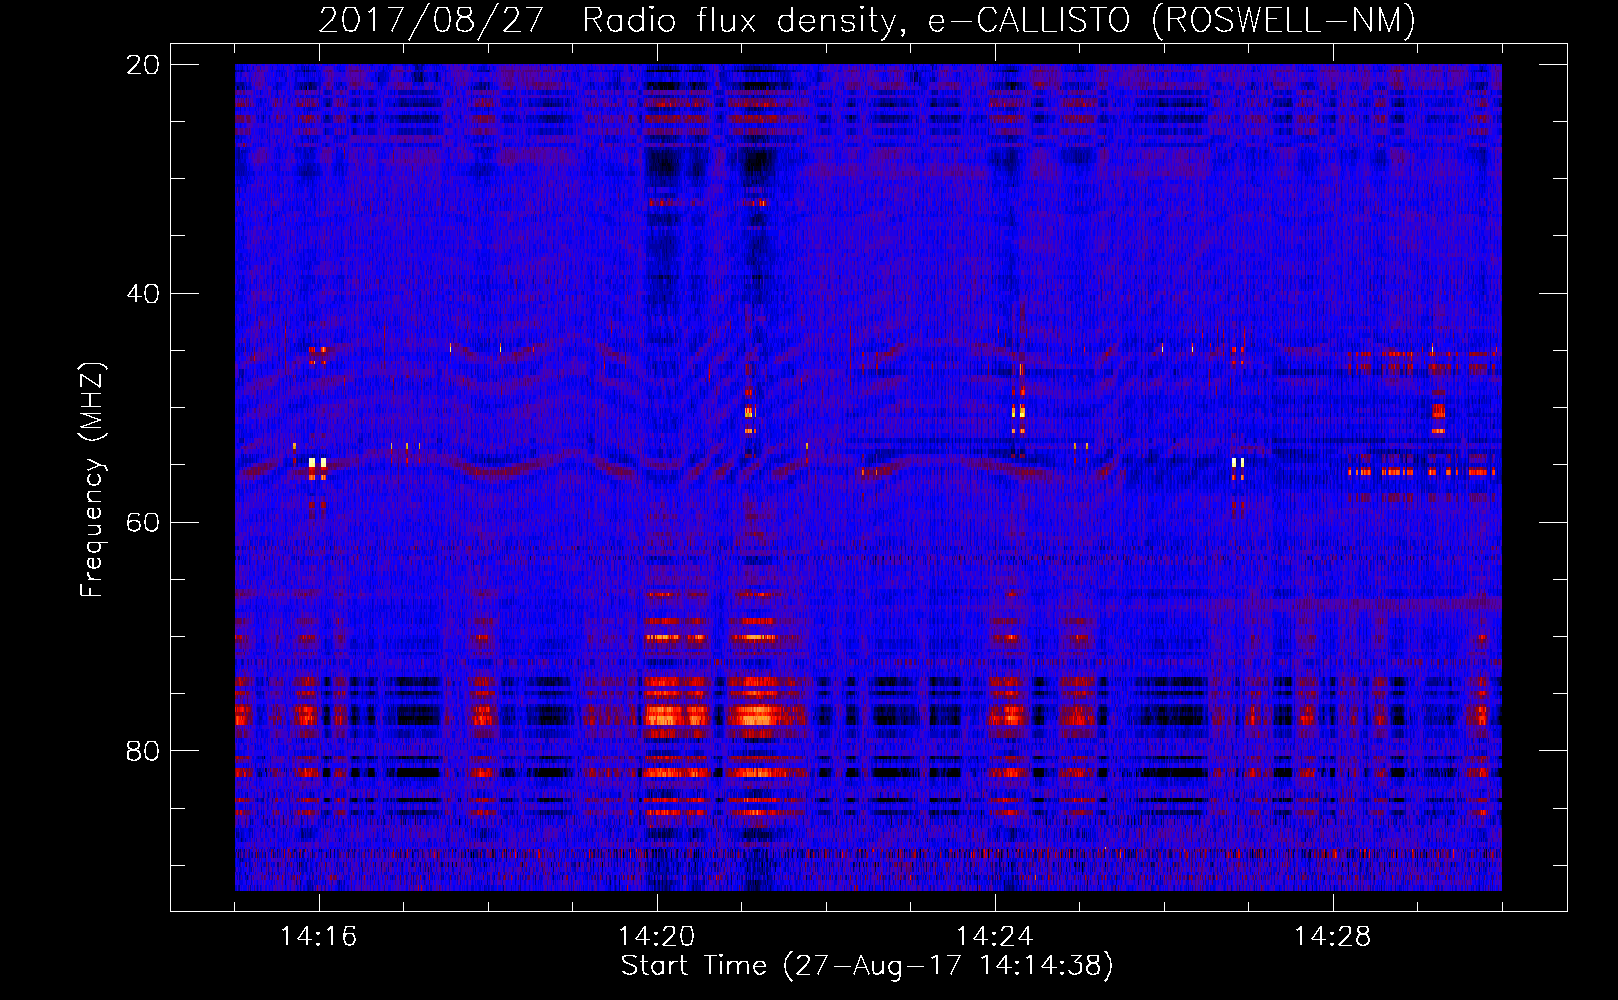Click the '60' frequency tick label
This screenshot has width=1618, height=1000.
143,523
